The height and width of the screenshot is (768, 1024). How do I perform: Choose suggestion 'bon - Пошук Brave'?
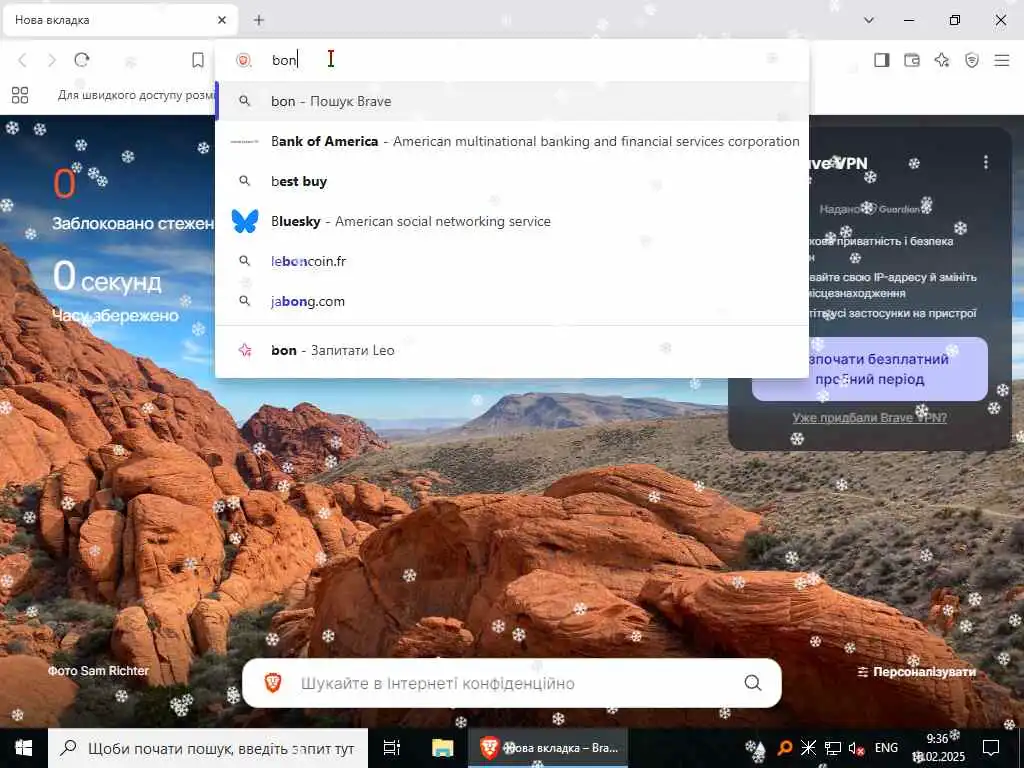pos(512,101)
